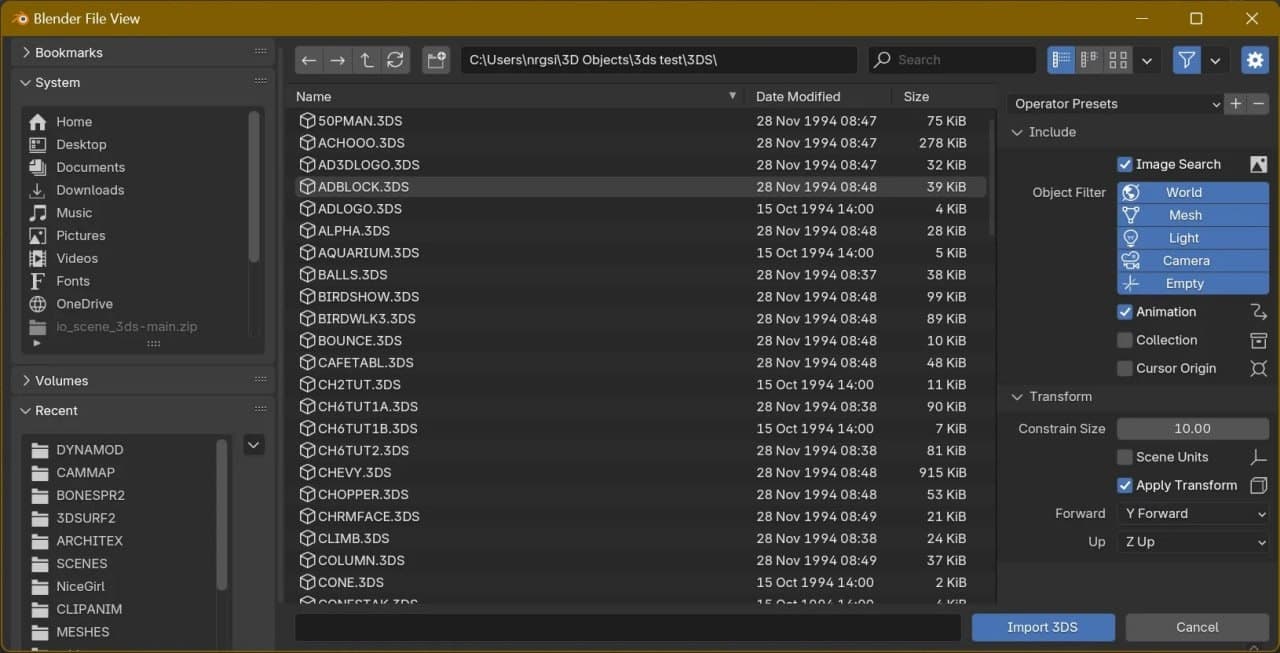Toggle Camera object filter
This screenshot has width=1280, height=653.
click(1193, 261)
